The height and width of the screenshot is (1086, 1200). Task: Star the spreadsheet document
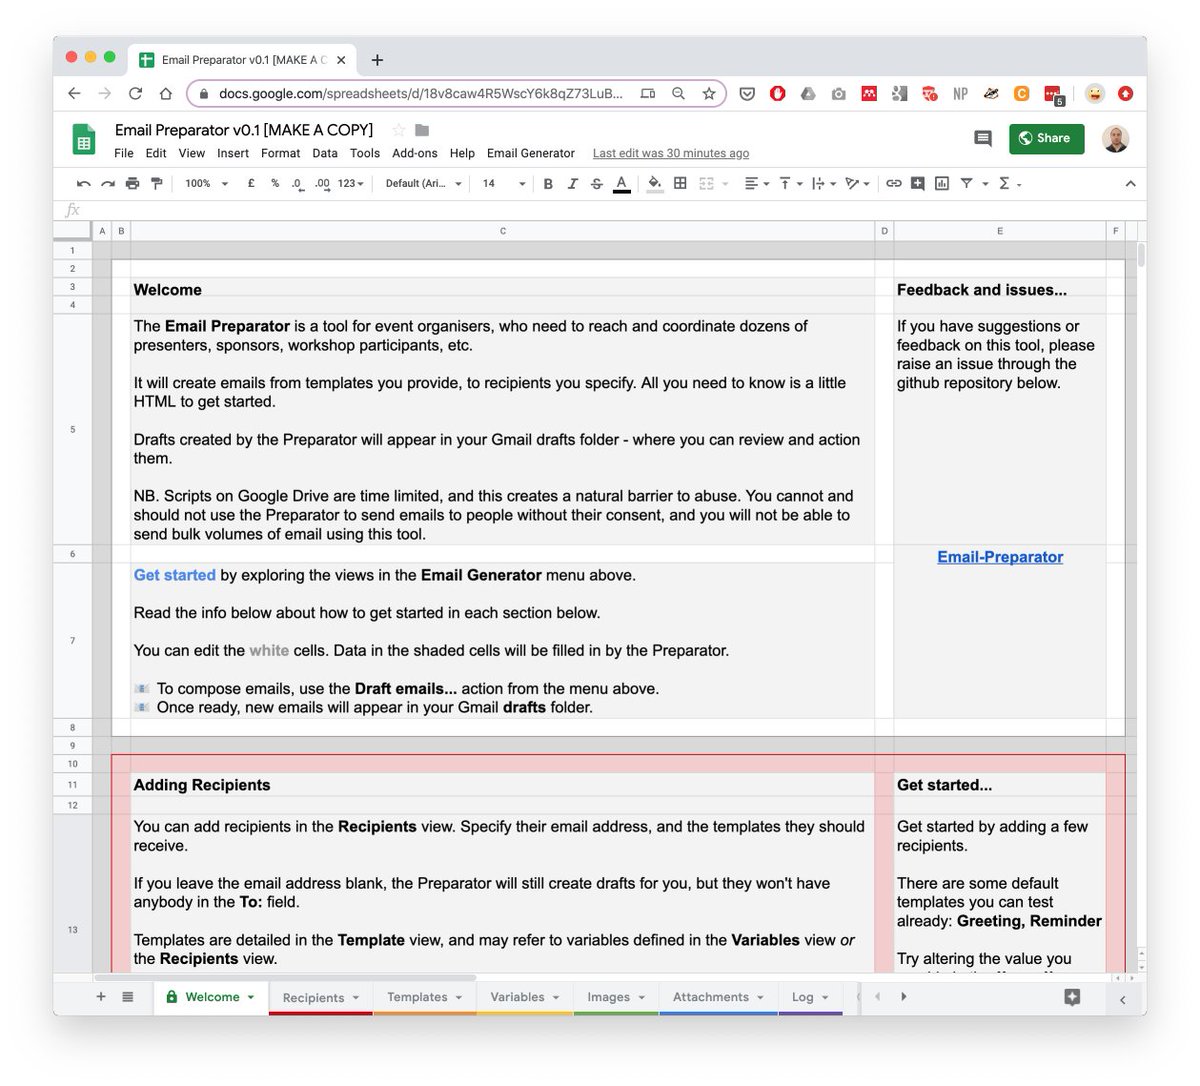[x=399, y=130]
